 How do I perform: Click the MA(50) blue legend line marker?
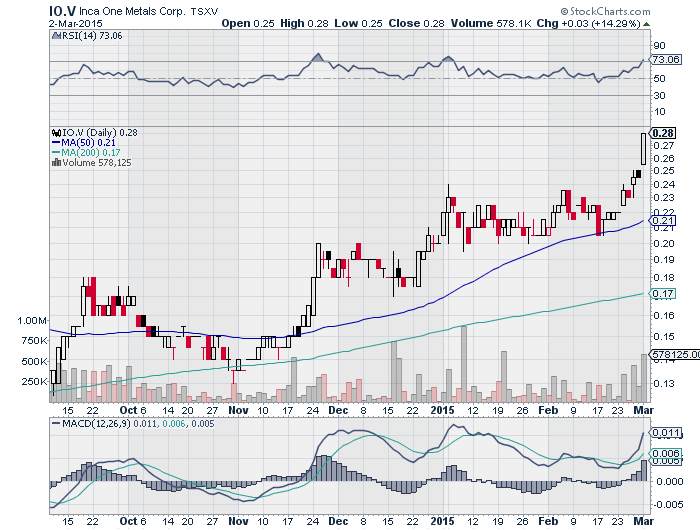pyautogui.click(x=55, y=142)
